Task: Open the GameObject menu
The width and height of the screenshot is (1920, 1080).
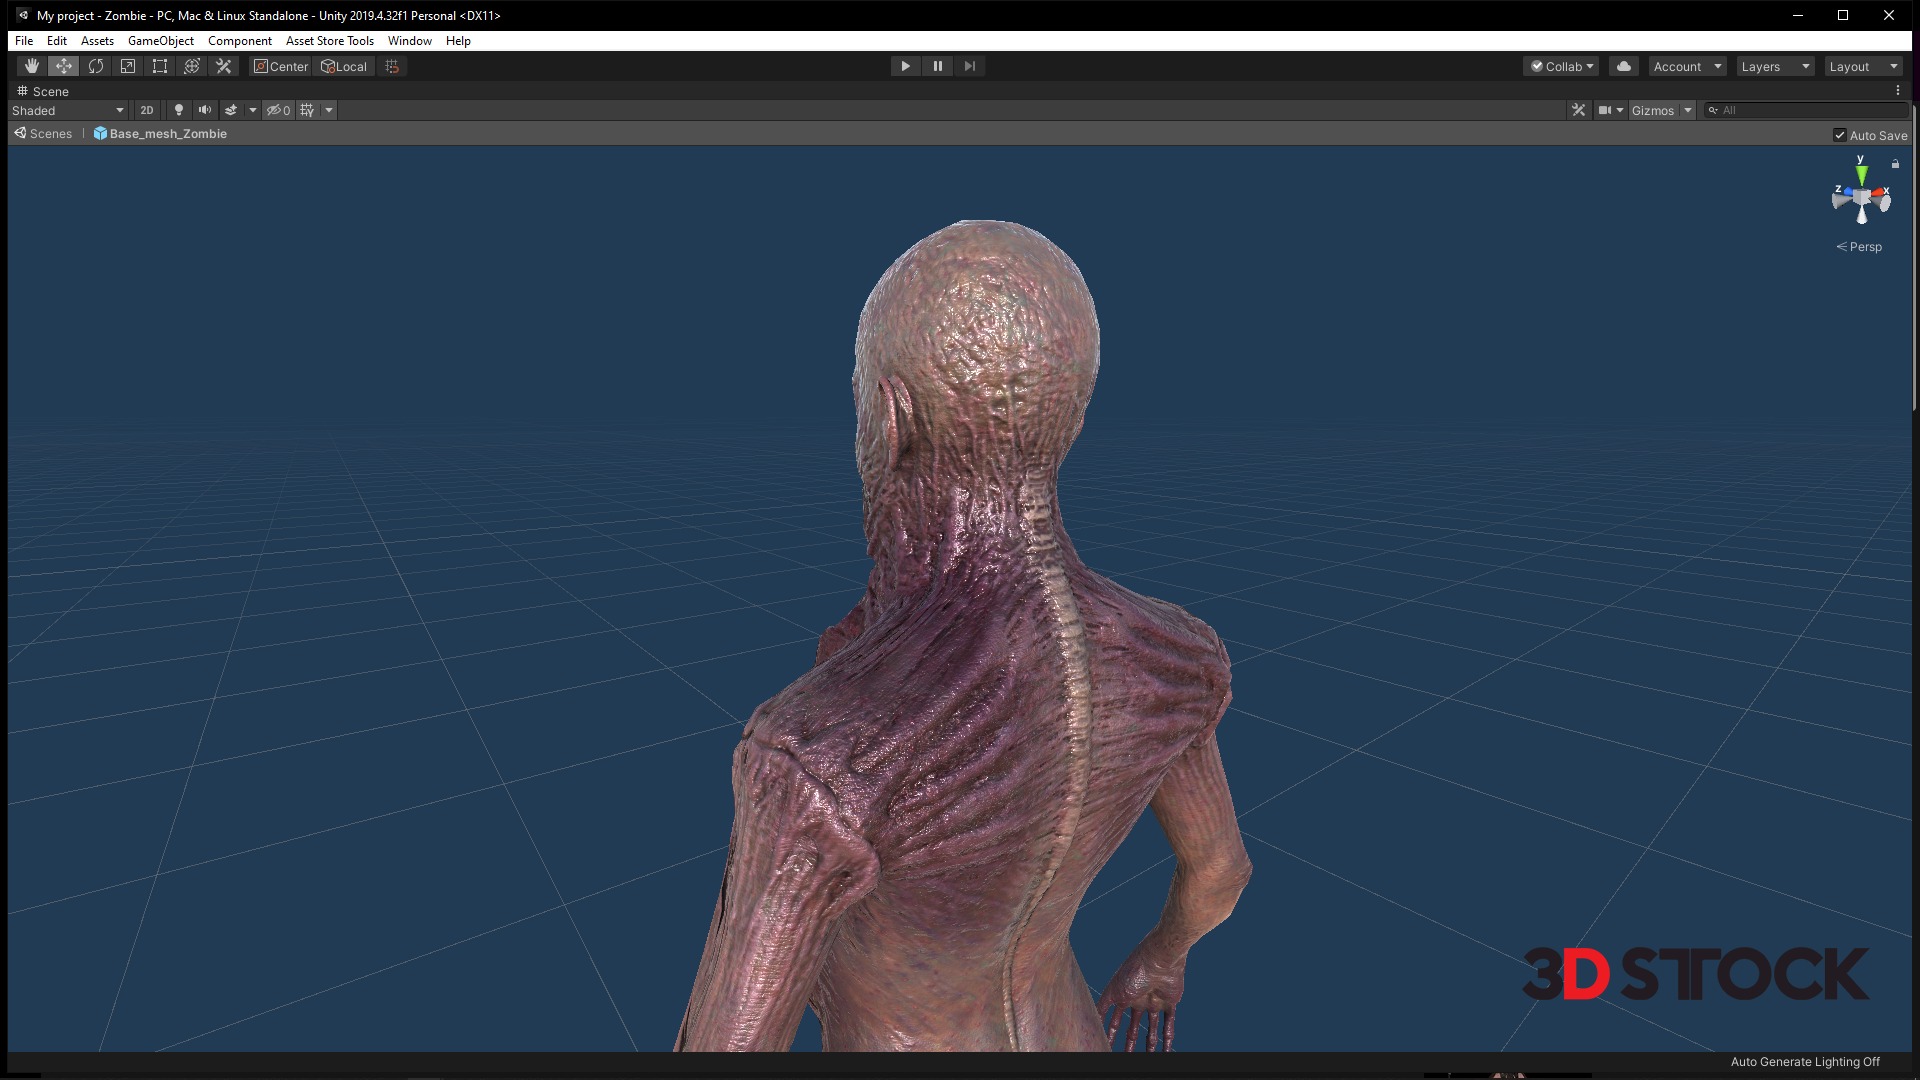Action: pyautogui.click(x=160, y=41)
